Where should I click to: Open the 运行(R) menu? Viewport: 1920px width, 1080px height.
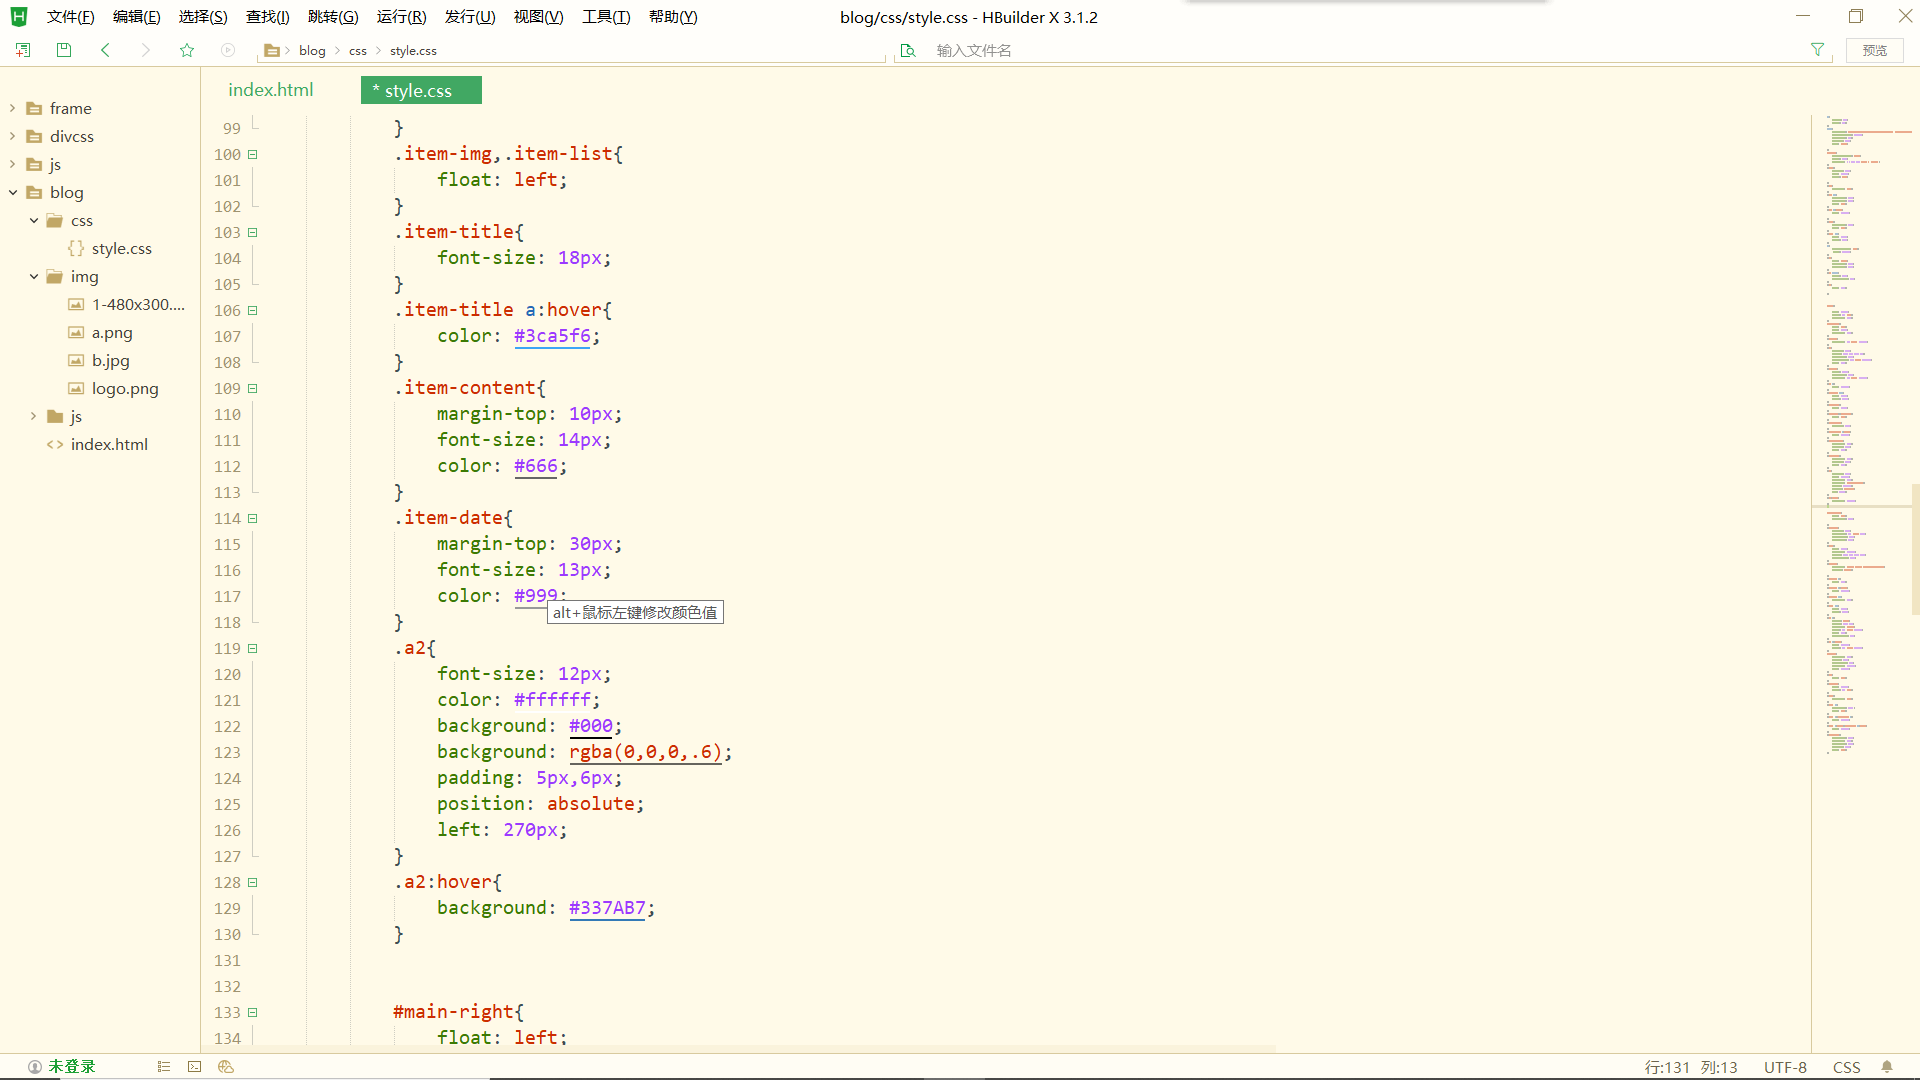point(401,17)
